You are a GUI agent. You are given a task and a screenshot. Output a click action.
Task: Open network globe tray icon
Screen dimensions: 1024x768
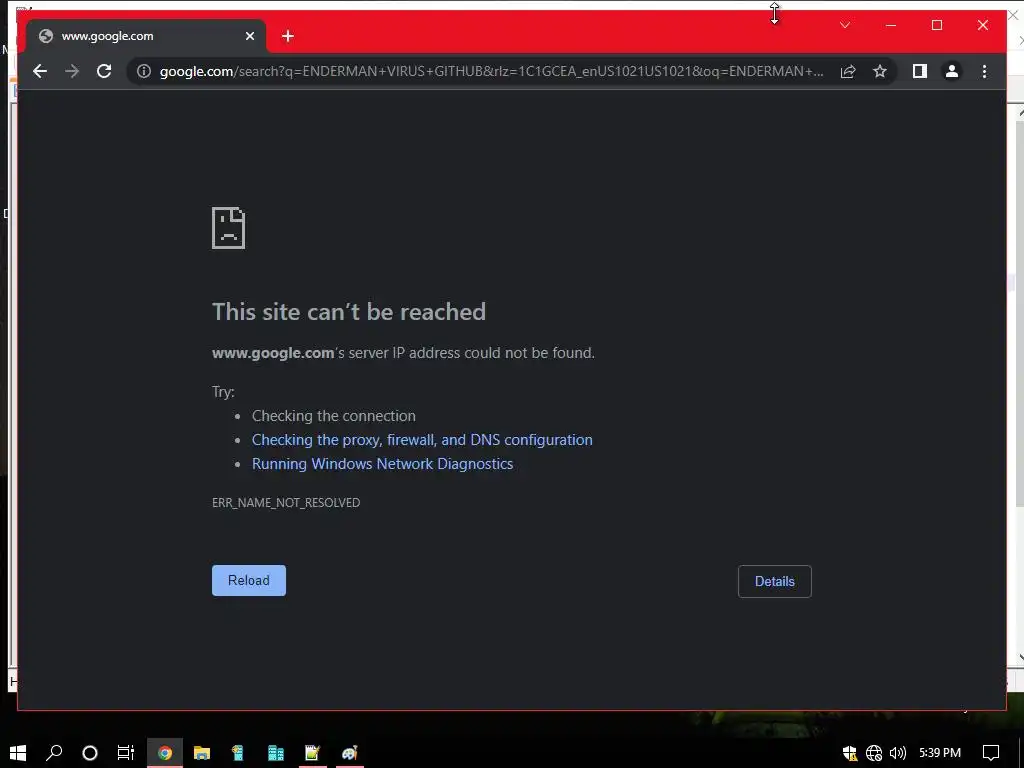click(874, 753)
